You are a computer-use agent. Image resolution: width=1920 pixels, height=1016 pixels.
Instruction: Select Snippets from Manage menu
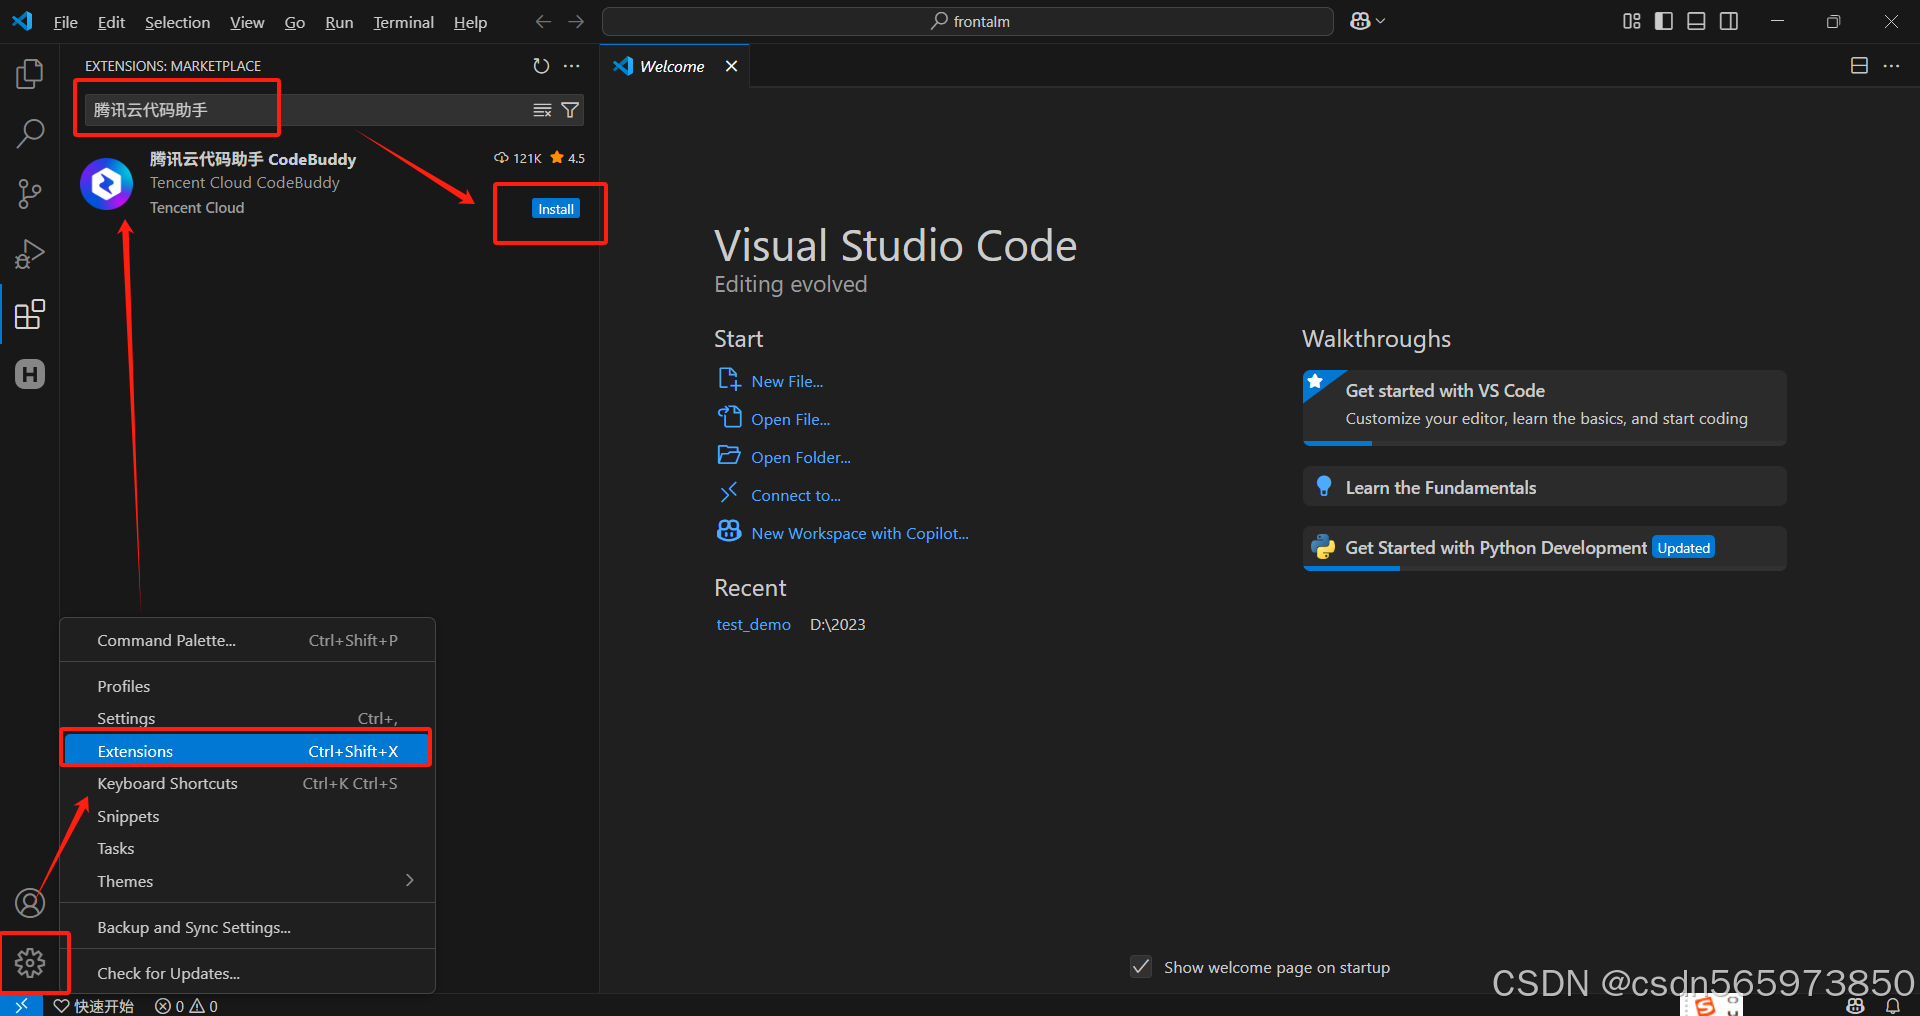[x=247, y=816]
